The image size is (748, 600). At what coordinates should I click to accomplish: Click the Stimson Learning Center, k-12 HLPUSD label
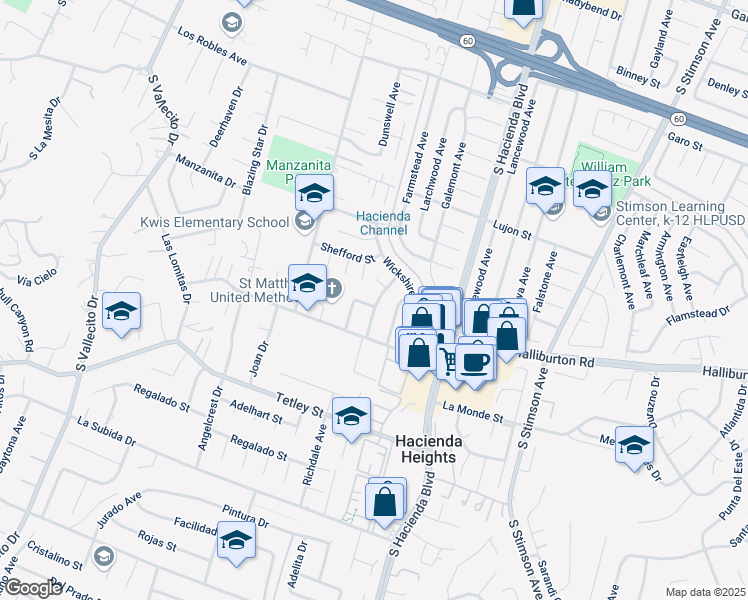[x=680, y=213]
